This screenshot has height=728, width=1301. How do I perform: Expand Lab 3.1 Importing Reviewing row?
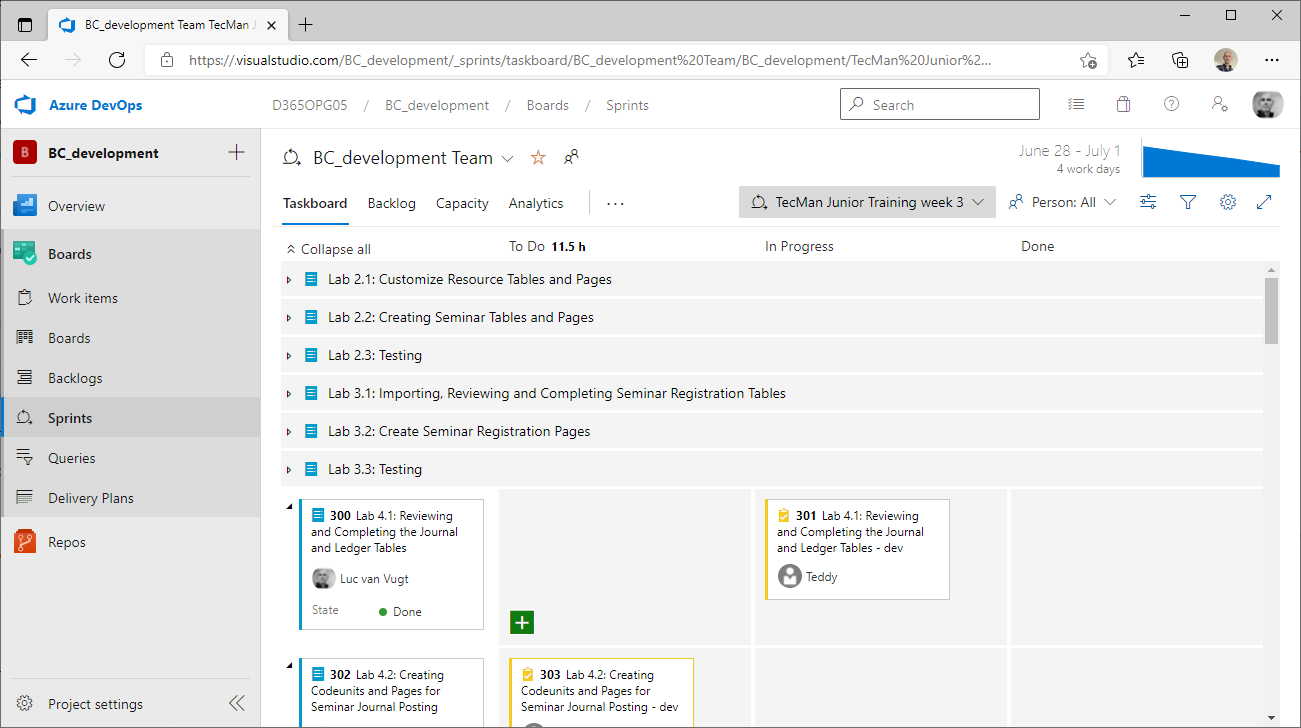[289, 394]
